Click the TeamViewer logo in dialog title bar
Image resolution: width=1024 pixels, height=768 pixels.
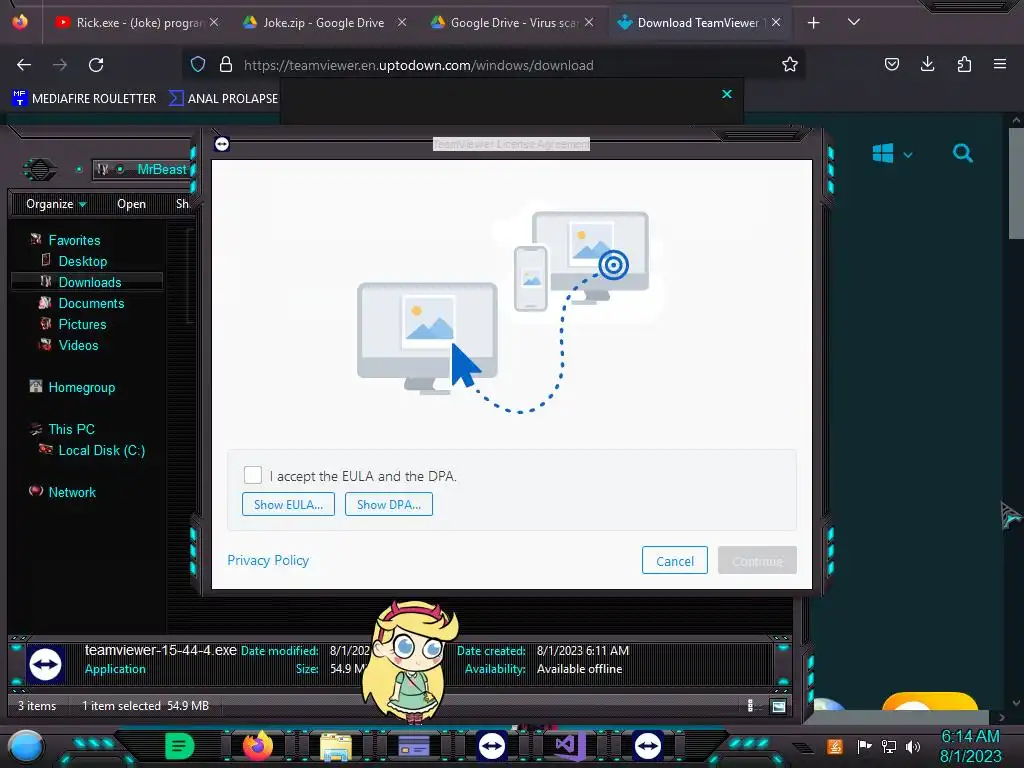click(x=222, y=144)
